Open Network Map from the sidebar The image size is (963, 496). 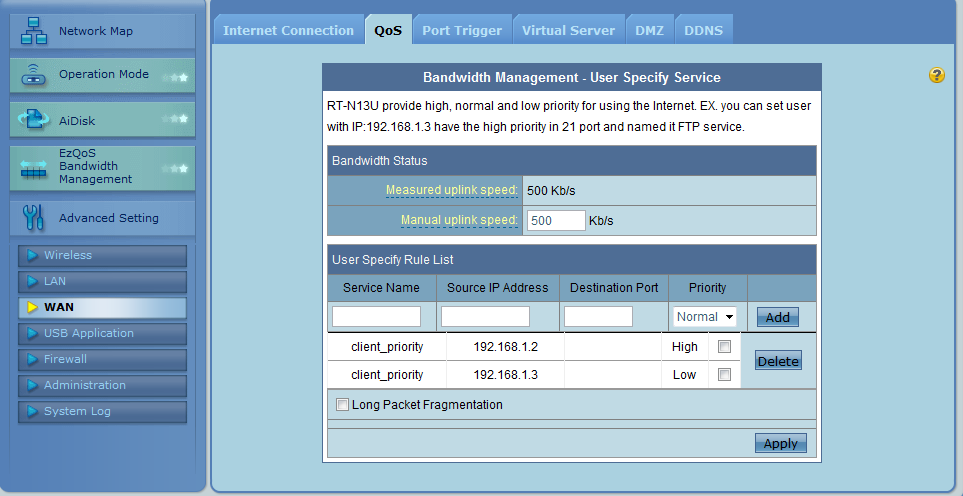point(103,31)
